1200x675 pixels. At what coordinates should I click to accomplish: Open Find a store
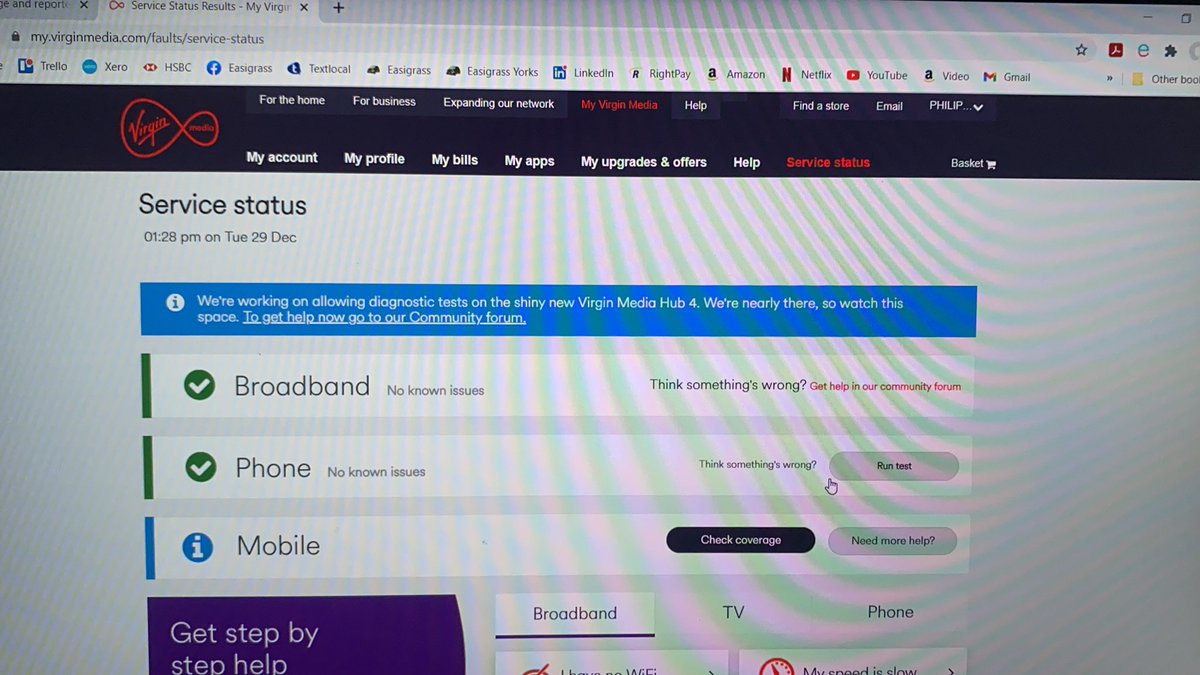[x=821, y=105]
